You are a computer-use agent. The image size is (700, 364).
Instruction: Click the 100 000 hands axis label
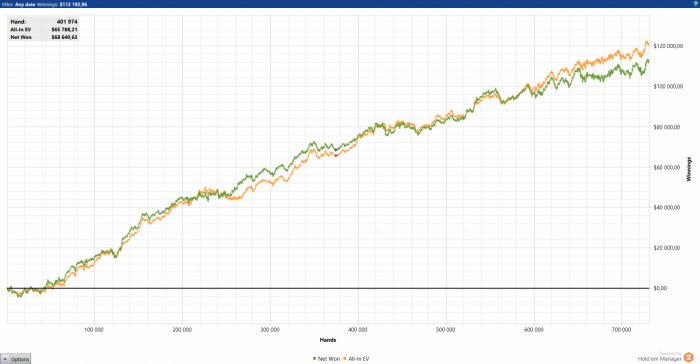click(x=94, y=330)
